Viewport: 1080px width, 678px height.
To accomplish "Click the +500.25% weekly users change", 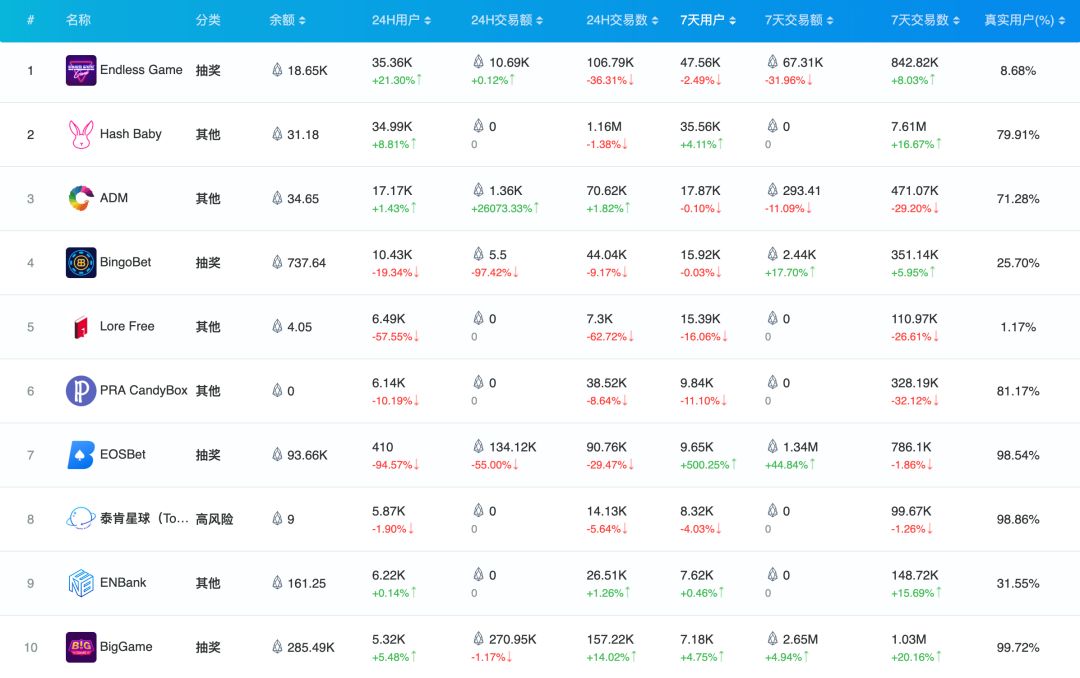I will pyautogui.click(x=708, y=464).
